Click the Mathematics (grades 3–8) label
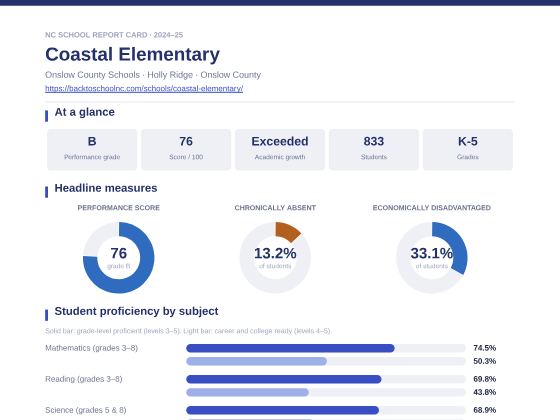 click(91, 348)
